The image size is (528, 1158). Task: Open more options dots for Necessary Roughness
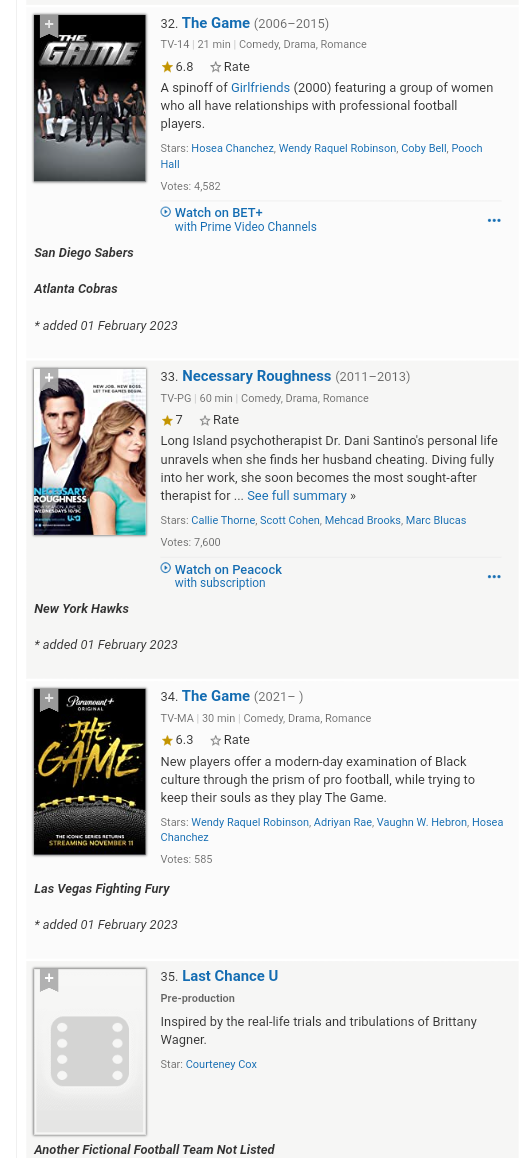(494, 576)
